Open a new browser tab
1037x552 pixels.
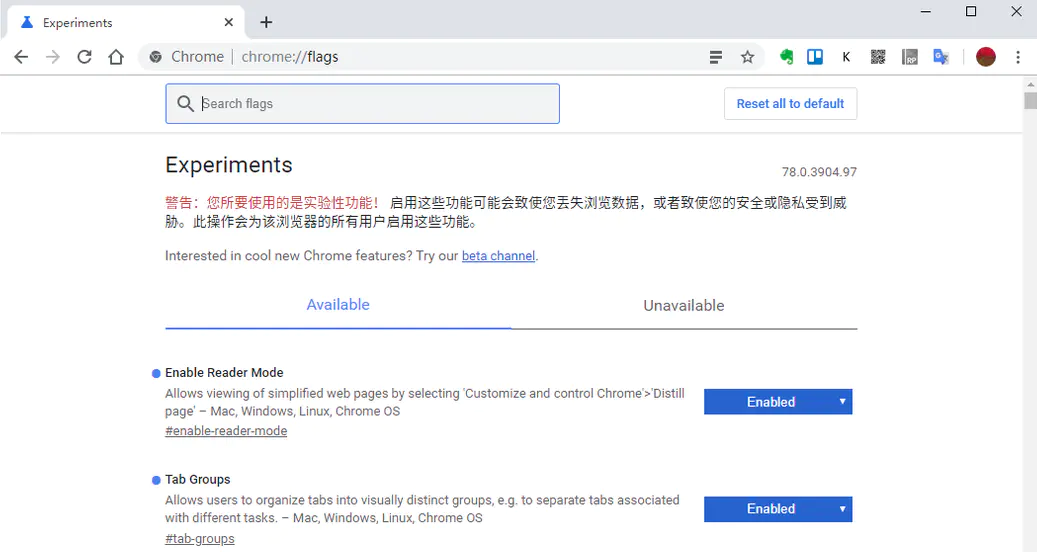(x=266, y=22)
